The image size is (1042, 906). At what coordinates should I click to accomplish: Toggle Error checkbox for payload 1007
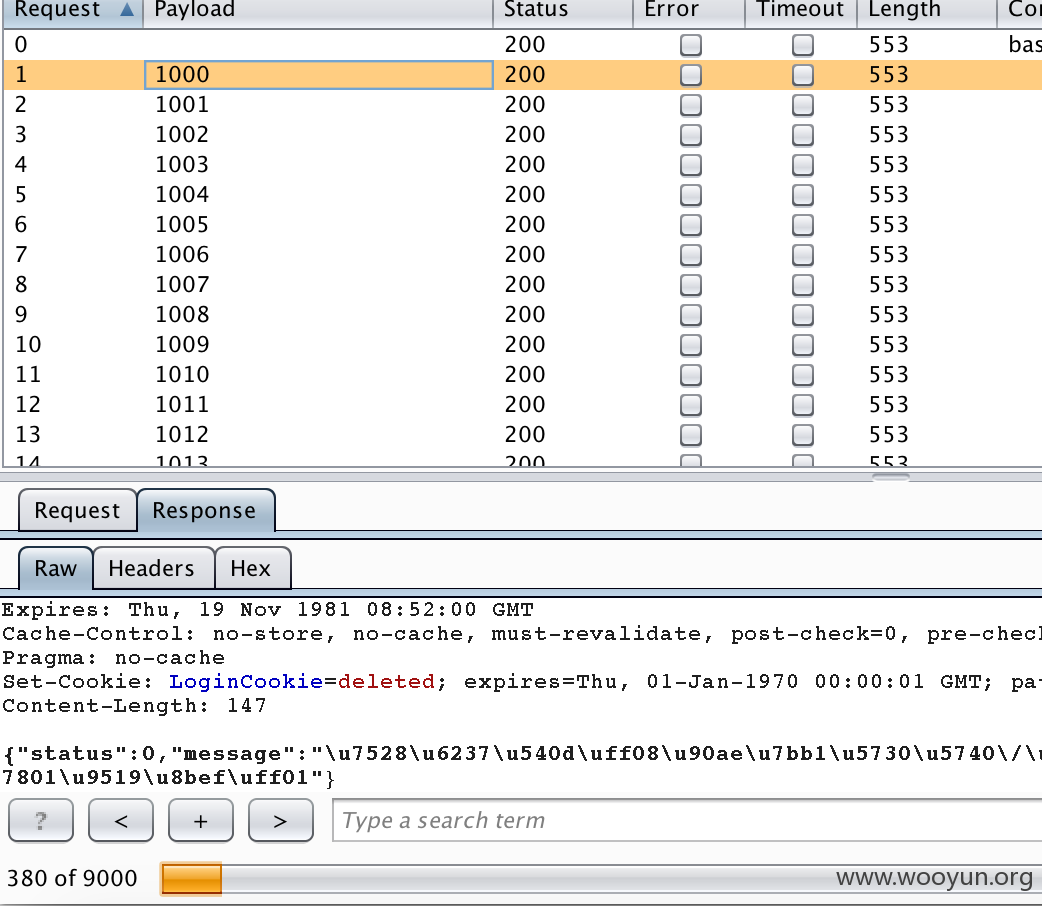point(690,285)
